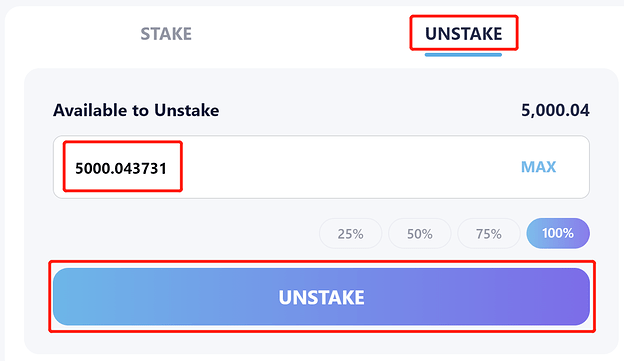The width and height of the screenshot is (624, 361).
Task: Open the grey STAKE section
Action: click(166, 34)
